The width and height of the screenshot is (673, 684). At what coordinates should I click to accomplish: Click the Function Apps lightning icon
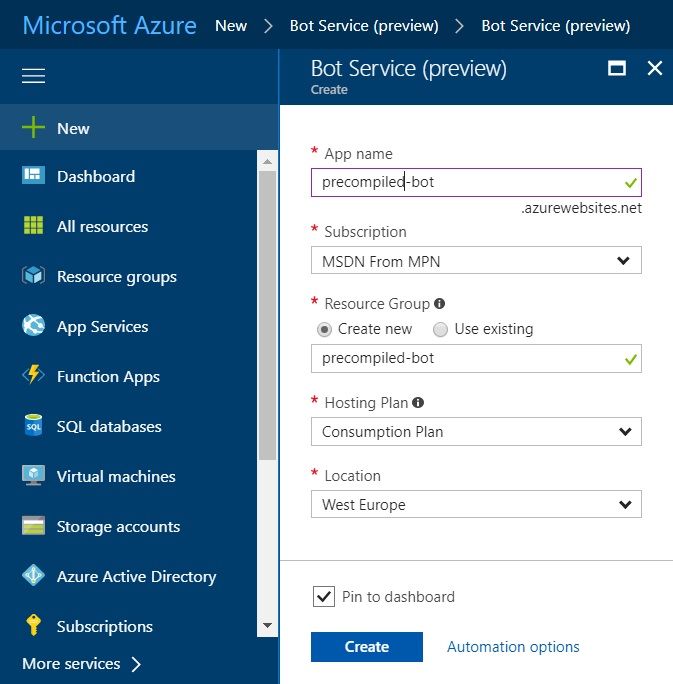click(34, 376)
